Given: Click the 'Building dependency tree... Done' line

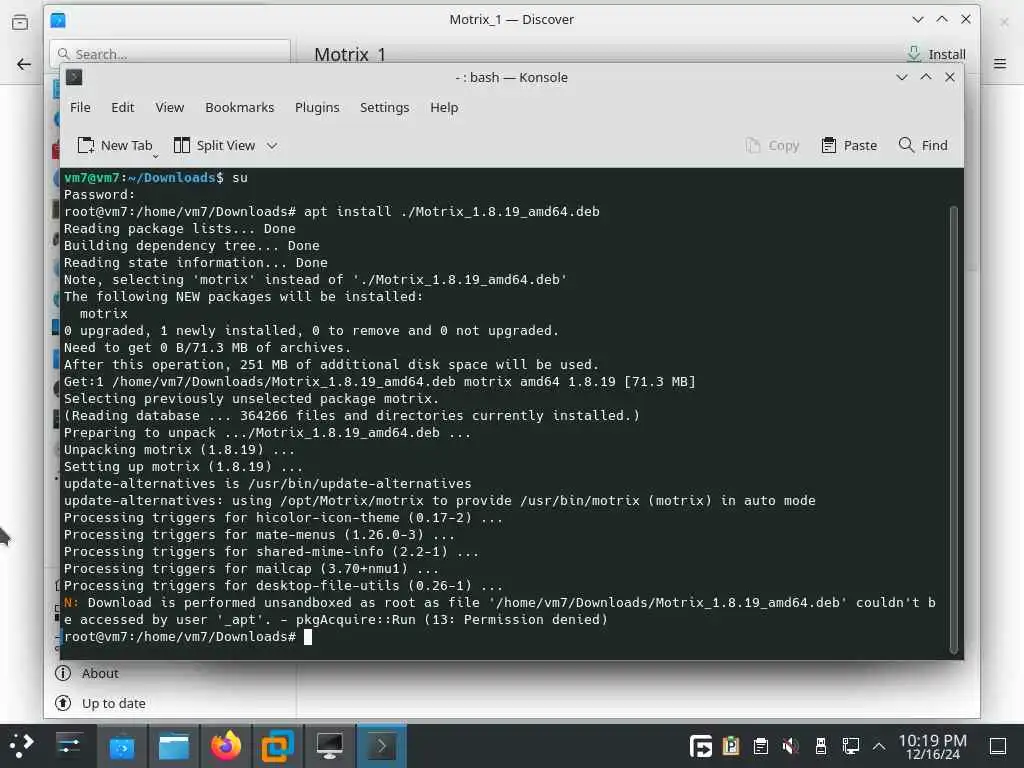Looking at the screenshot, I should pyautogui.click(x=191, y=246).
